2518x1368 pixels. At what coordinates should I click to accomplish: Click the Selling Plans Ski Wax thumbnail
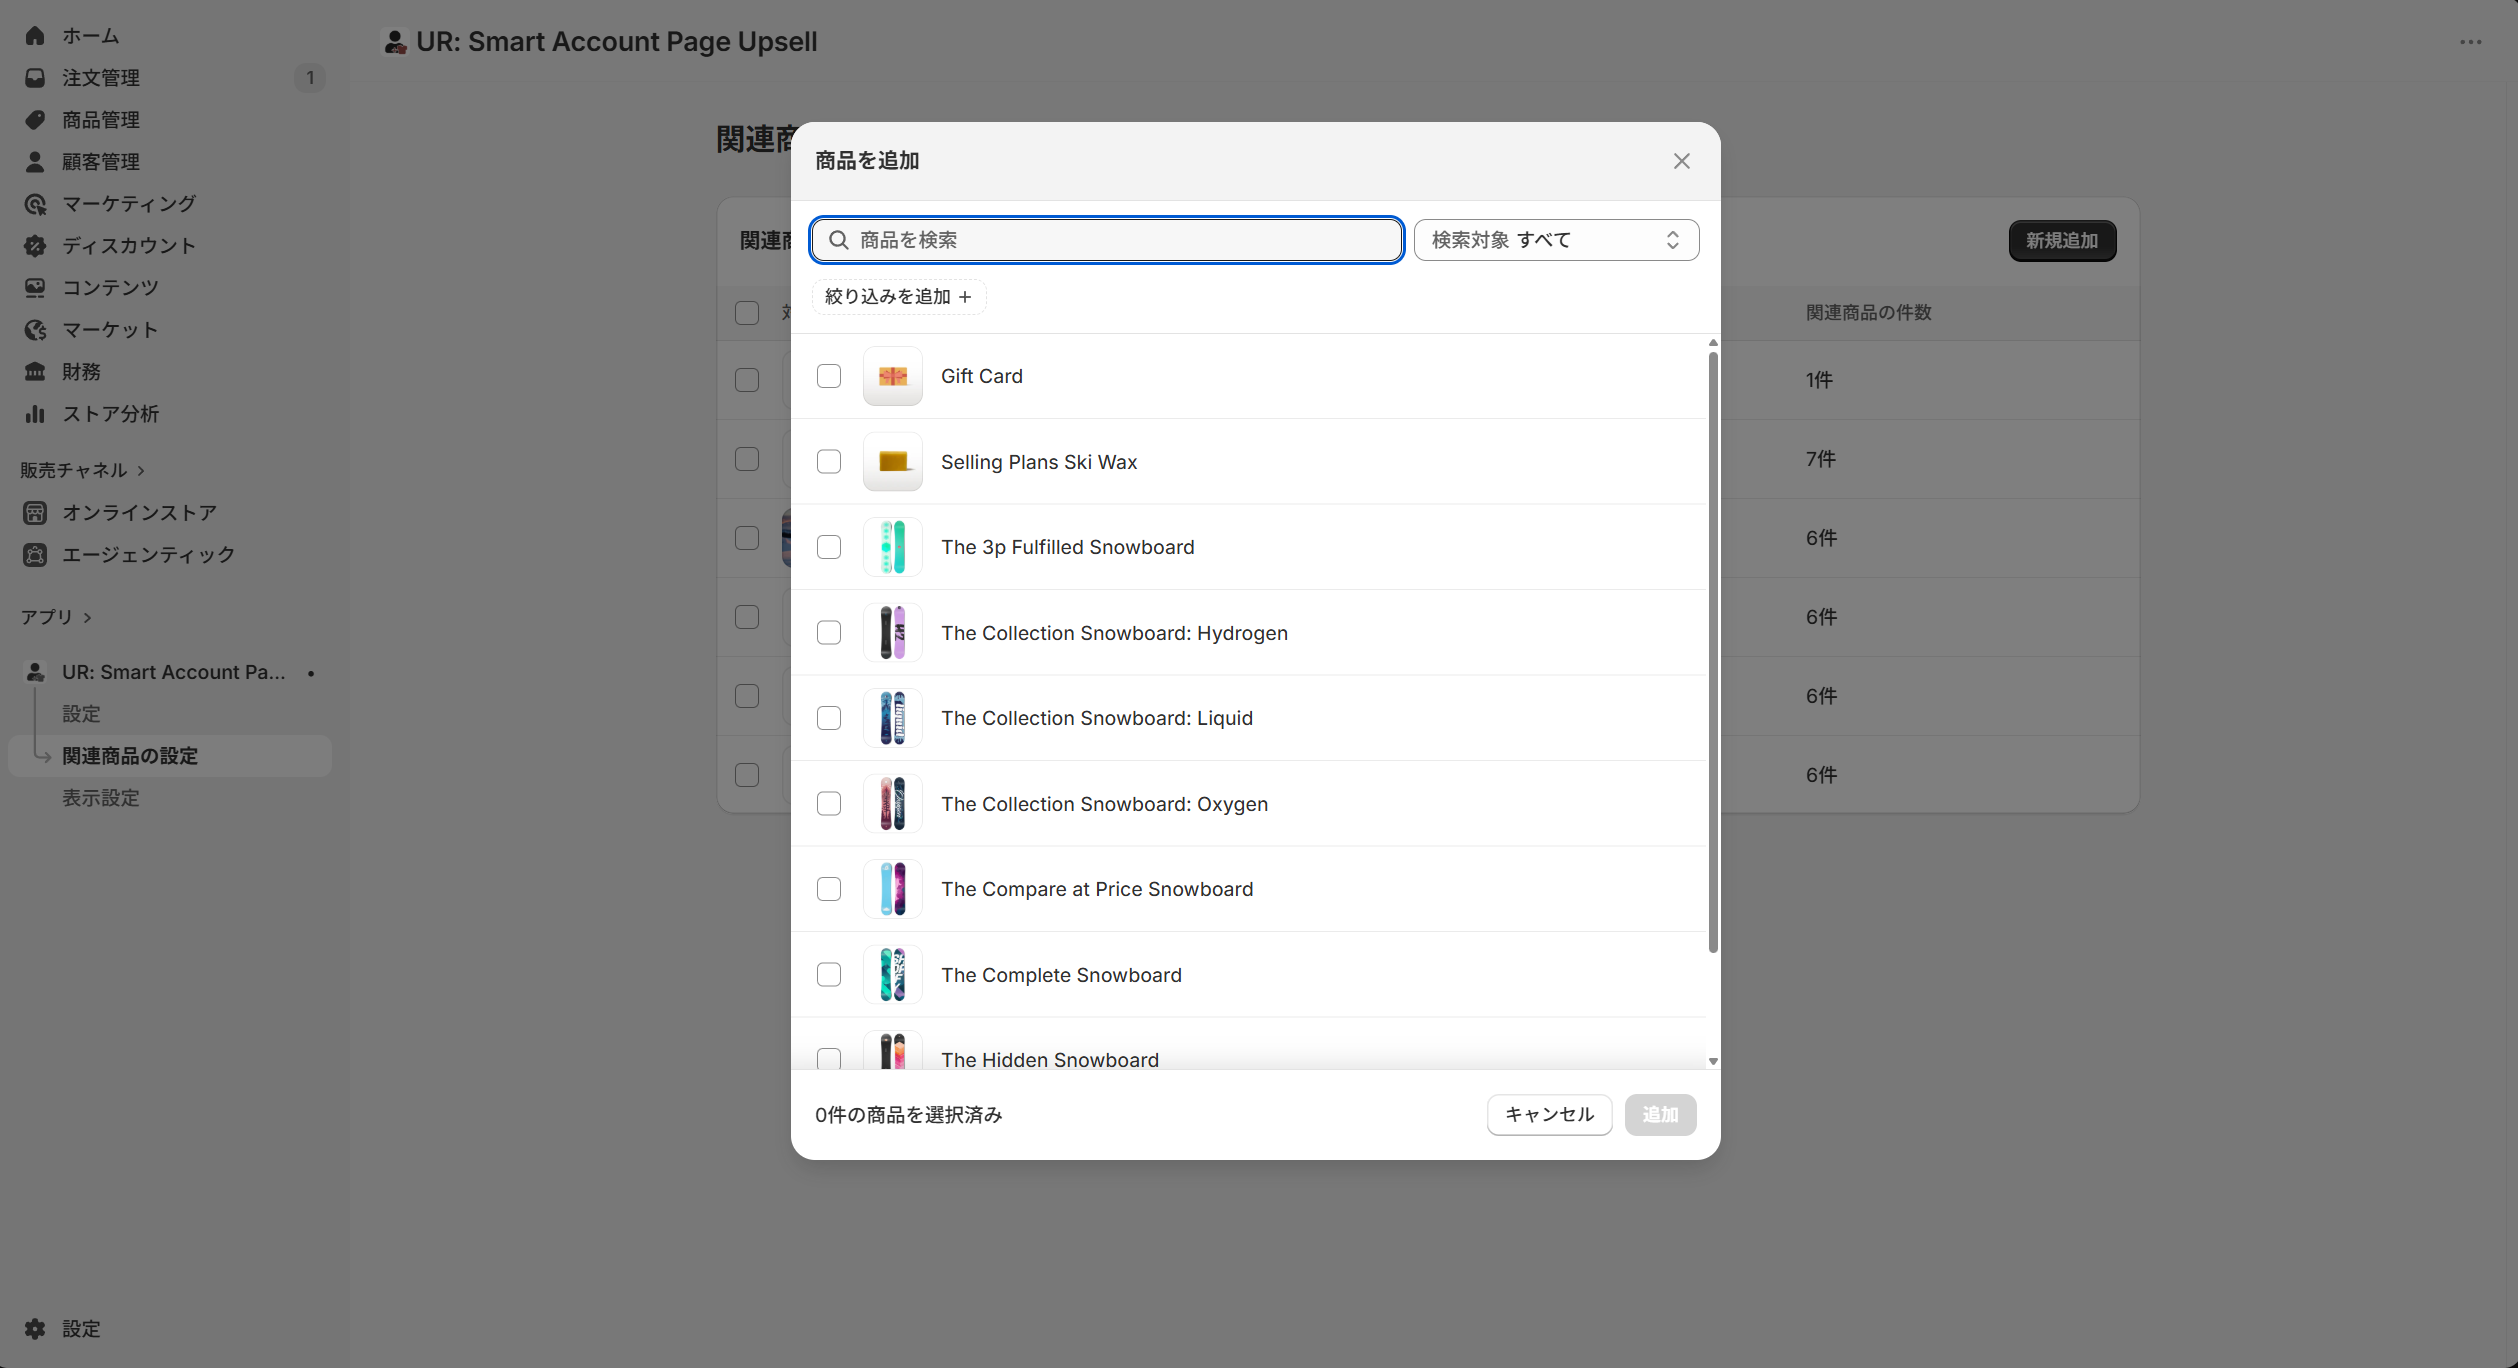[893, 462]
